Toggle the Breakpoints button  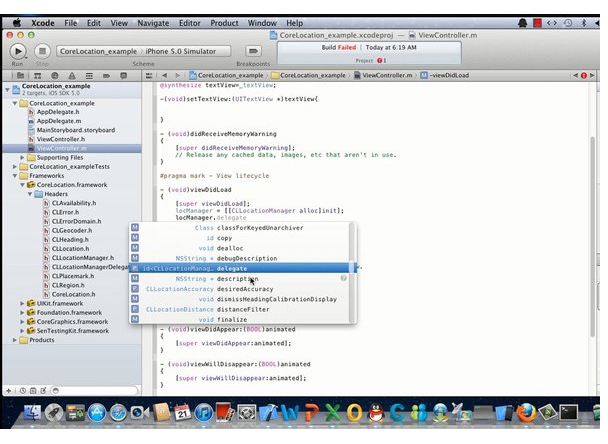(x=253, y=51)
